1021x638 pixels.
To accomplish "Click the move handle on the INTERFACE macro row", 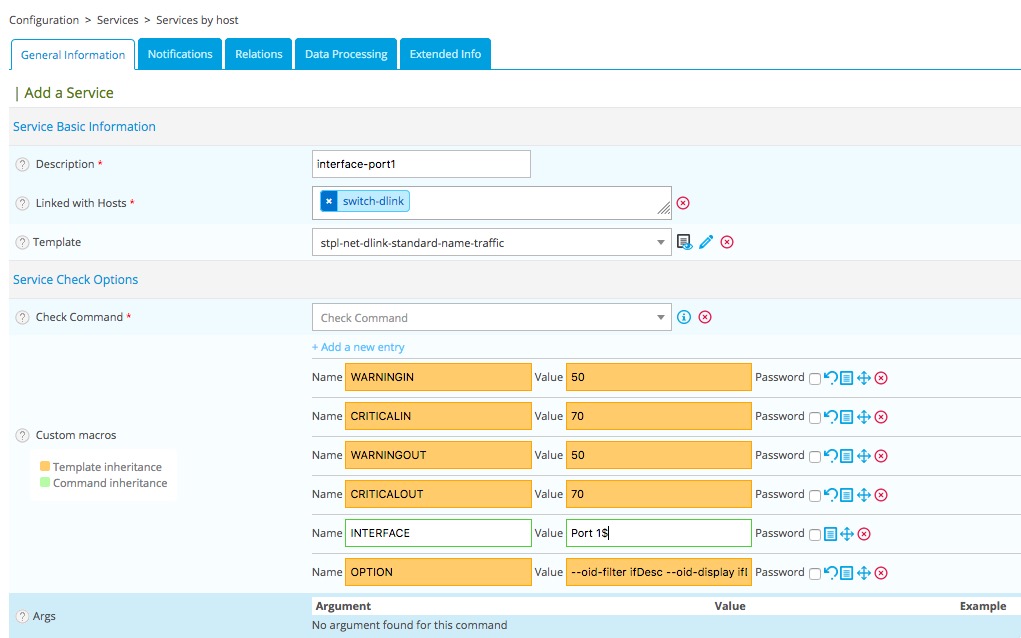I will (x=847, y=534).
